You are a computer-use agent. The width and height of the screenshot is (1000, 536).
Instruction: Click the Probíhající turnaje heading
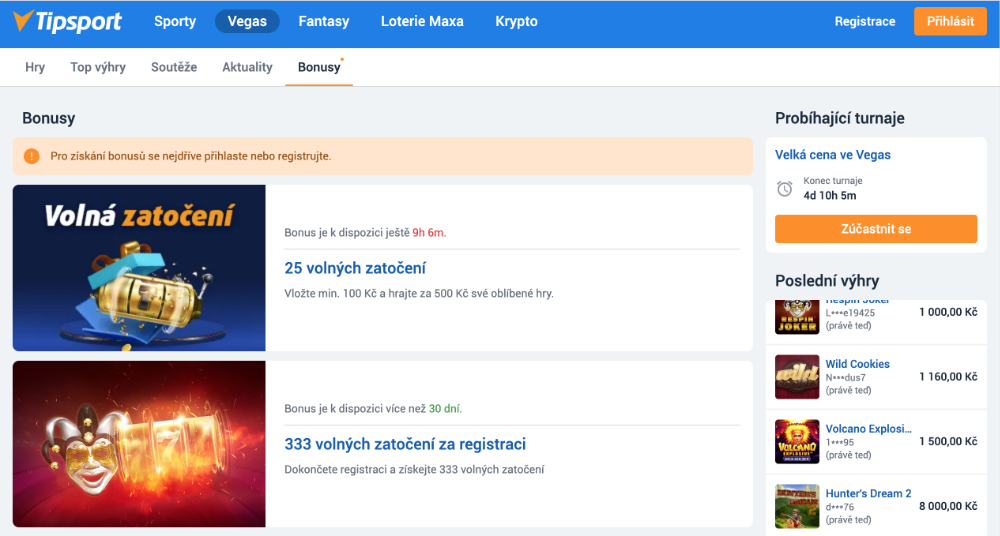click(840, 118)
